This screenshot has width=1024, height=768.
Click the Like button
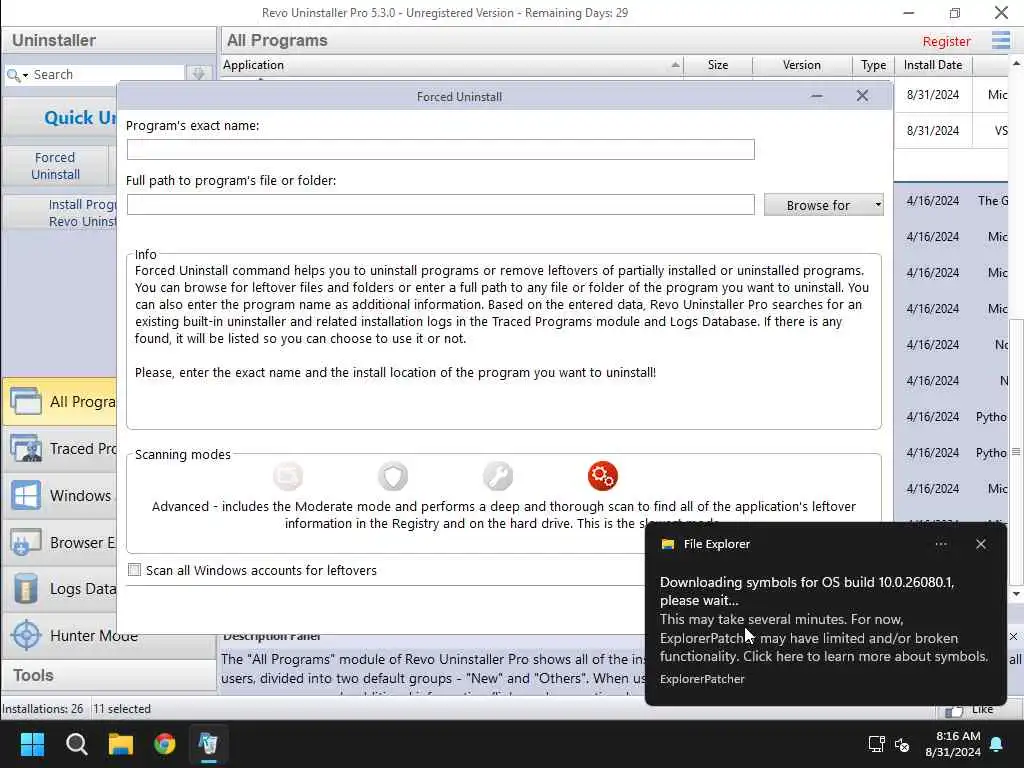[x=970, y=709]
